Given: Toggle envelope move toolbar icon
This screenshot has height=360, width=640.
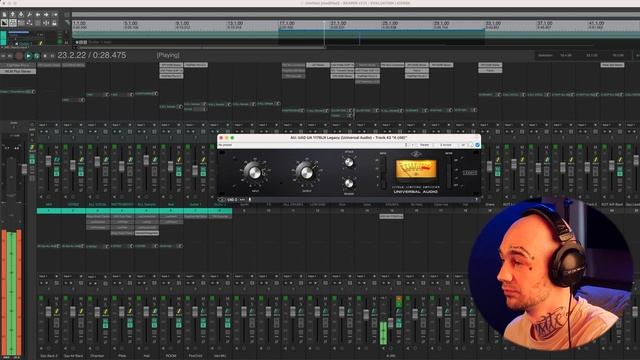Looking at the screenshot, I should coord(29,23).
